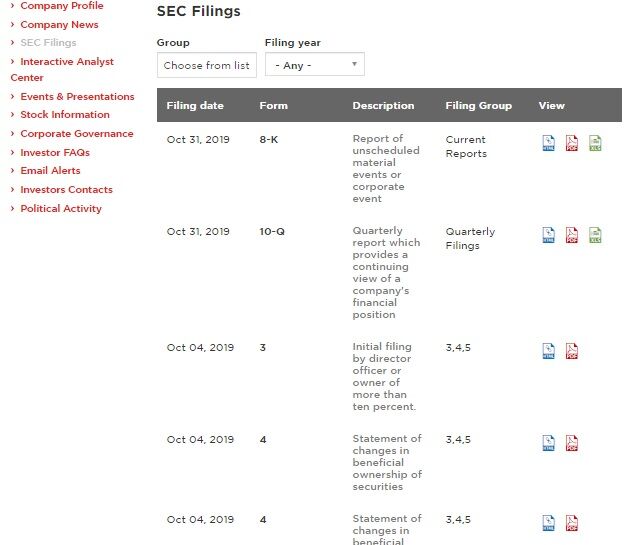Screen dimensions: 629x545
Task: Open the Political Activity page
Action: [61, 209]
